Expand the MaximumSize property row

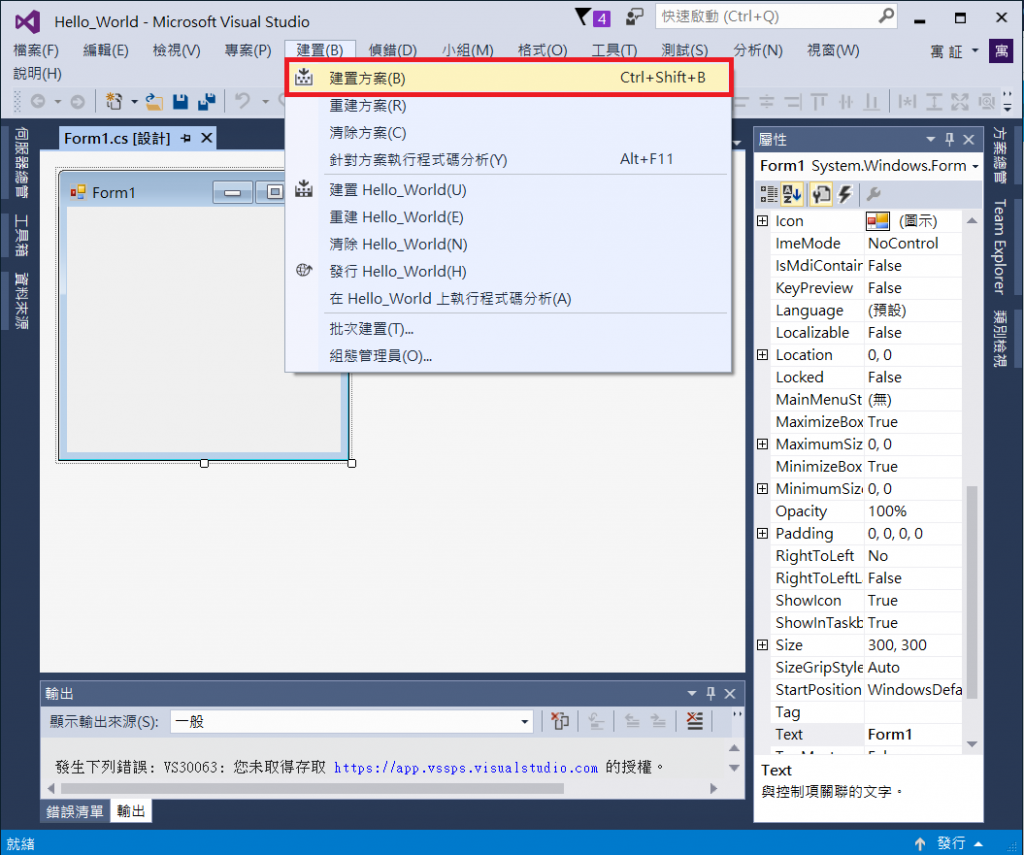762,444
